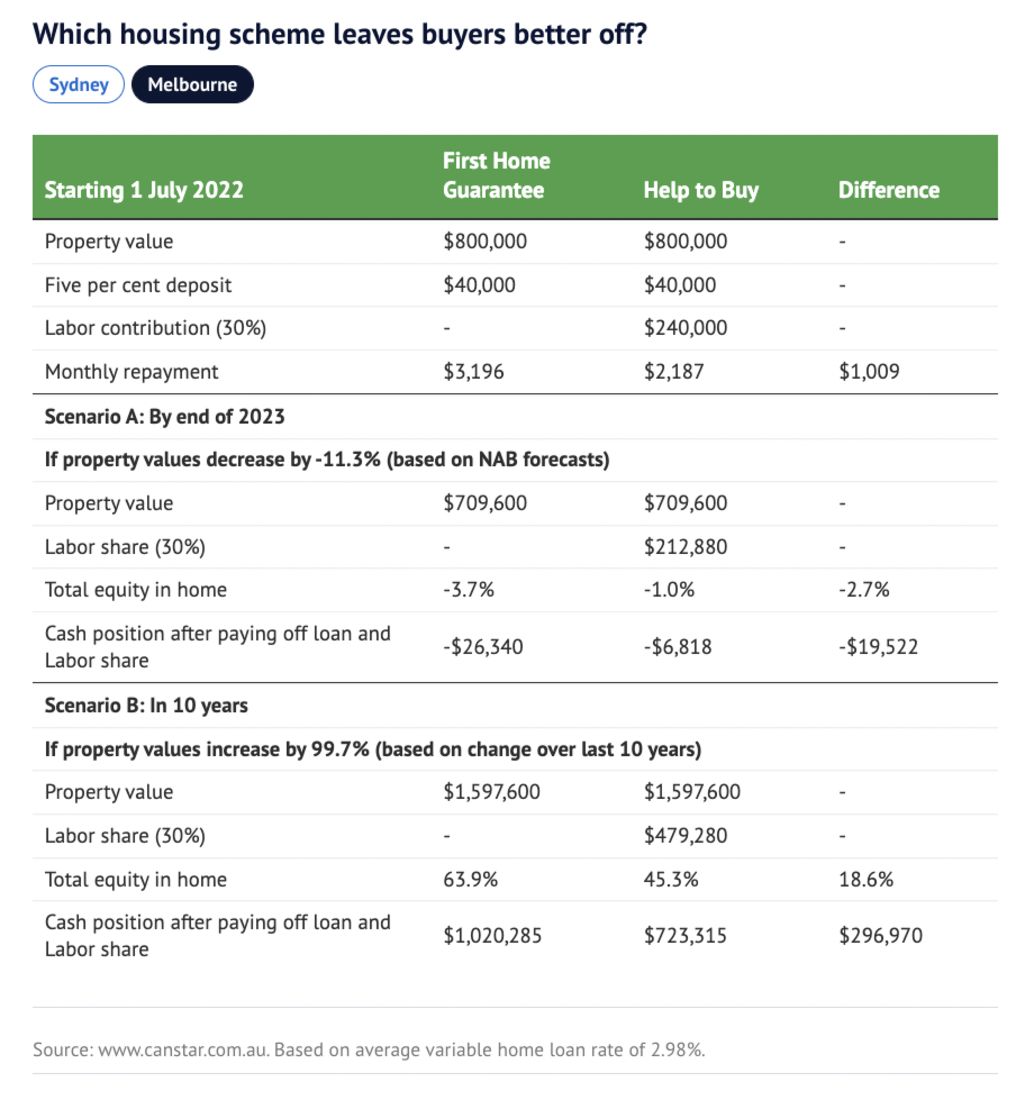1024x1100 pixels.
Task: Select the $212,880 Labor share value
Action: 685,547
